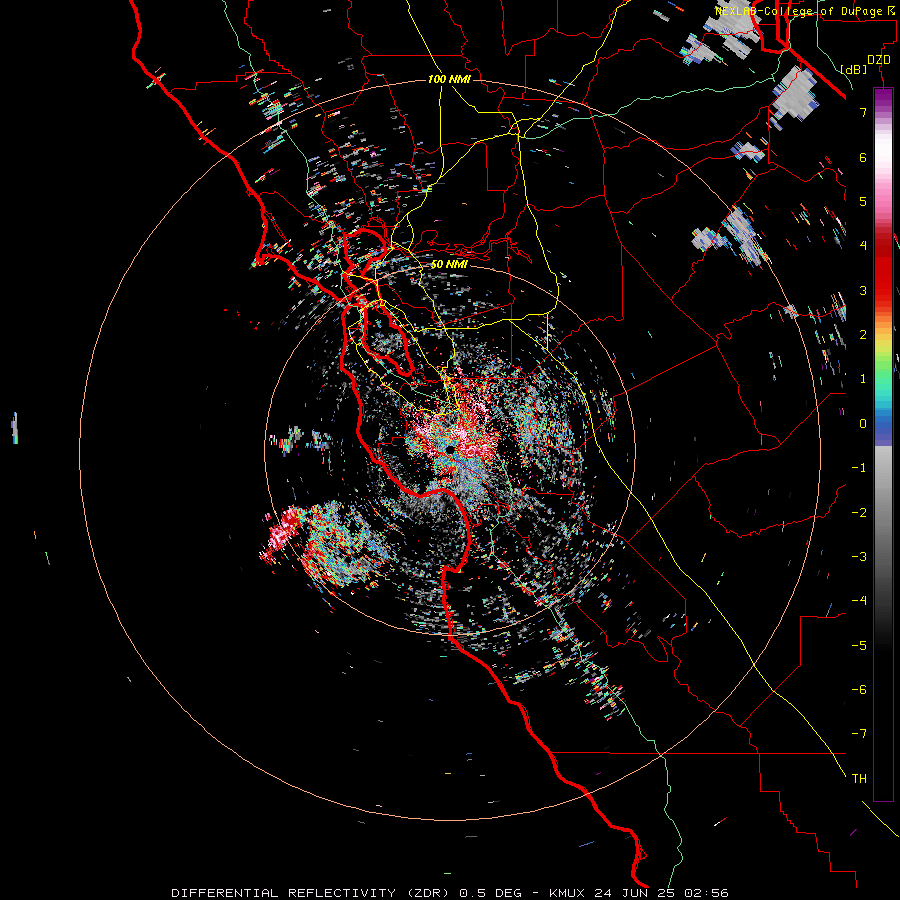Click the 0 value on the color scale

click(x=863, y=424)
